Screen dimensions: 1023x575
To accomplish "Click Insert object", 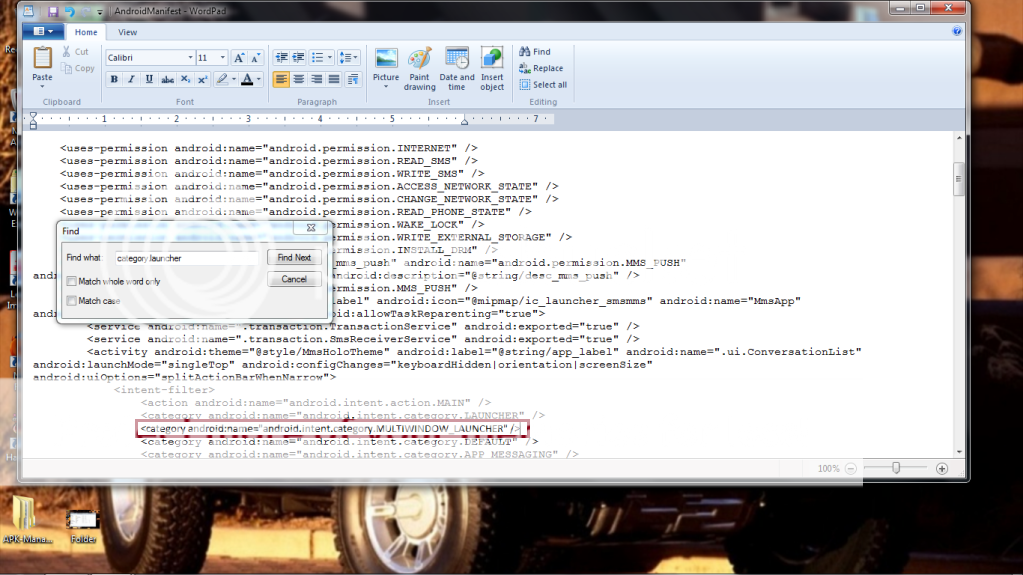I will [x=492, y=69].
